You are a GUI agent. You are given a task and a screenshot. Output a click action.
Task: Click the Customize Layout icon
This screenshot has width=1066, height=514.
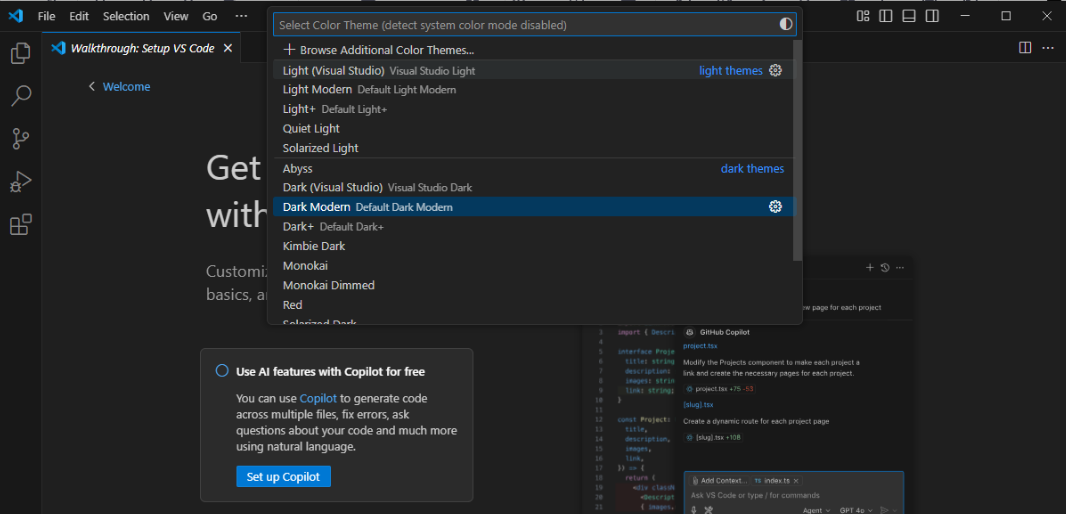863,16
